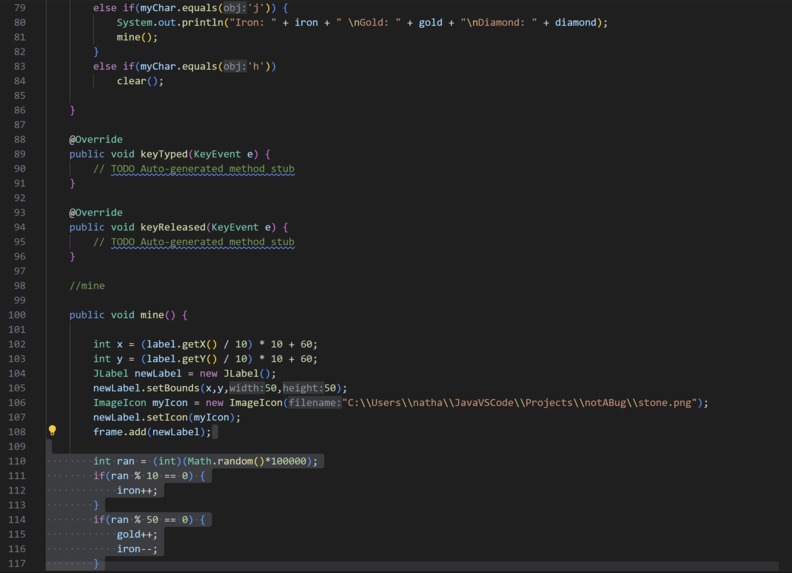Click the newLabel.setIcon(myIcon) line

point(167,417)
